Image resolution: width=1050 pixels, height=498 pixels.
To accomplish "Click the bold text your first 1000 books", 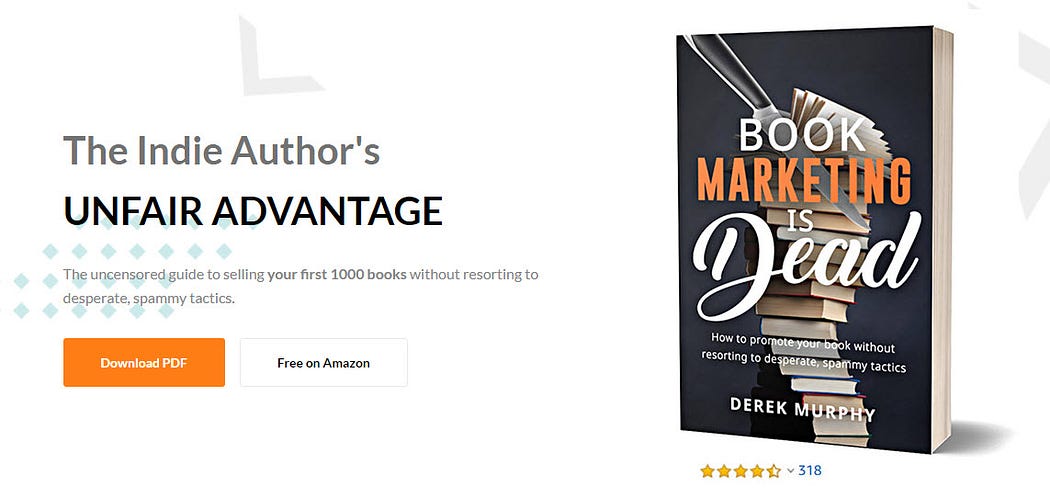I will [337, 274].
